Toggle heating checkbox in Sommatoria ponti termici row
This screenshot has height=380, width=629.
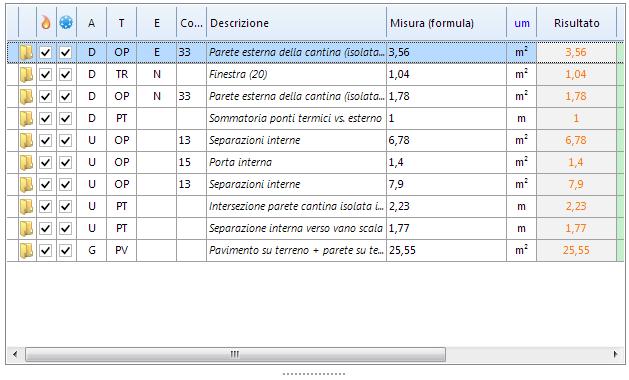[x=46, y=118]
